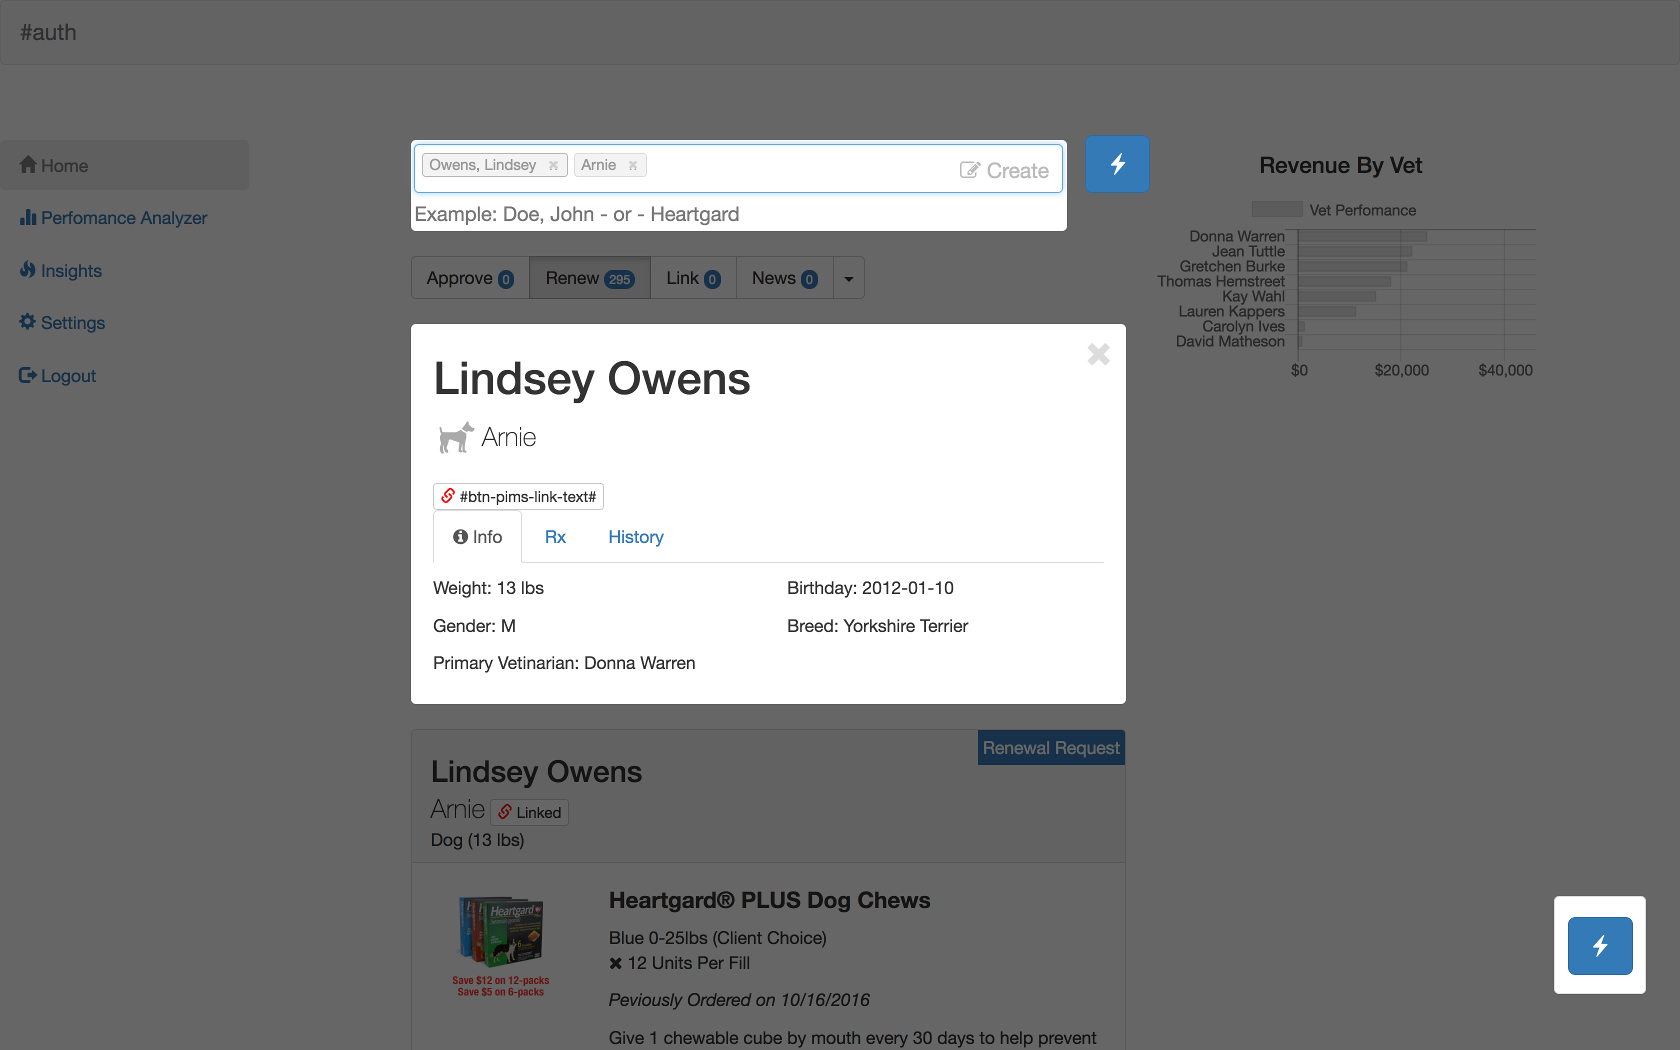Screen dimensions: 1680x1050
Task: Switch to the Rx tab
Action: pos(555,537)
